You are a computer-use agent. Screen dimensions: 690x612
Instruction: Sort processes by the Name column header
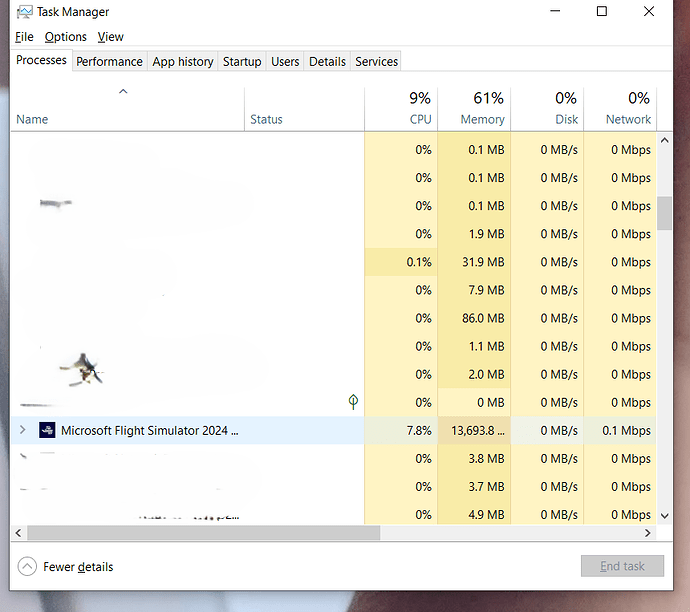[x=127, y=109]
